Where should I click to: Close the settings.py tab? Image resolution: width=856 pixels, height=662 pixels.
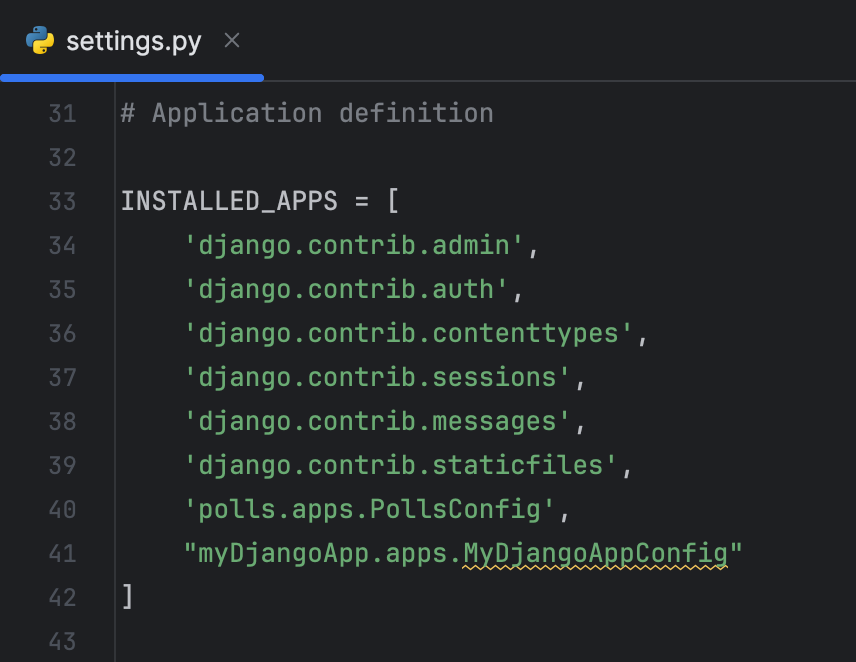pos(231,40)
